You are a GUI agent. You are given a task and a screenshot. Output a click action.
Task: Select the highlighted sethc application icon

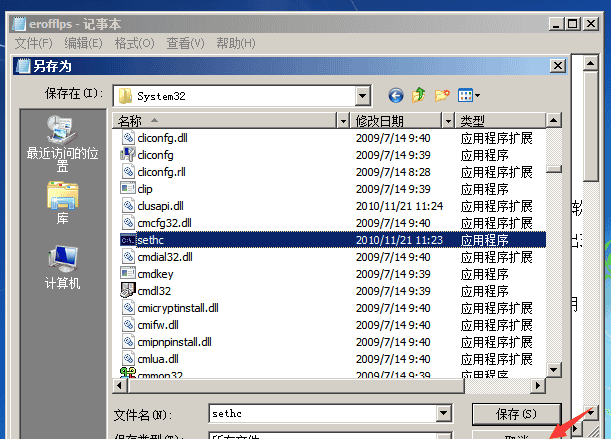pos(128,240)
